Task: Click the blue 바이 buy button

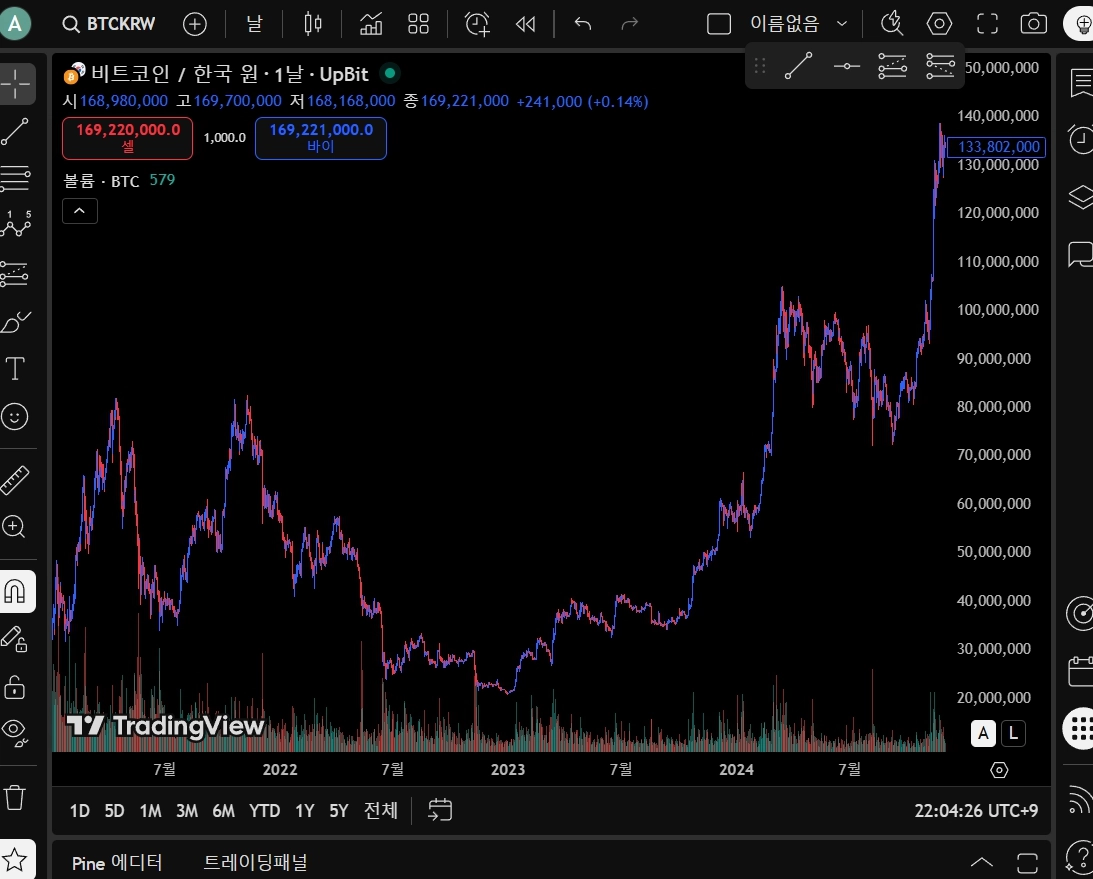Action: pos(321,138)
